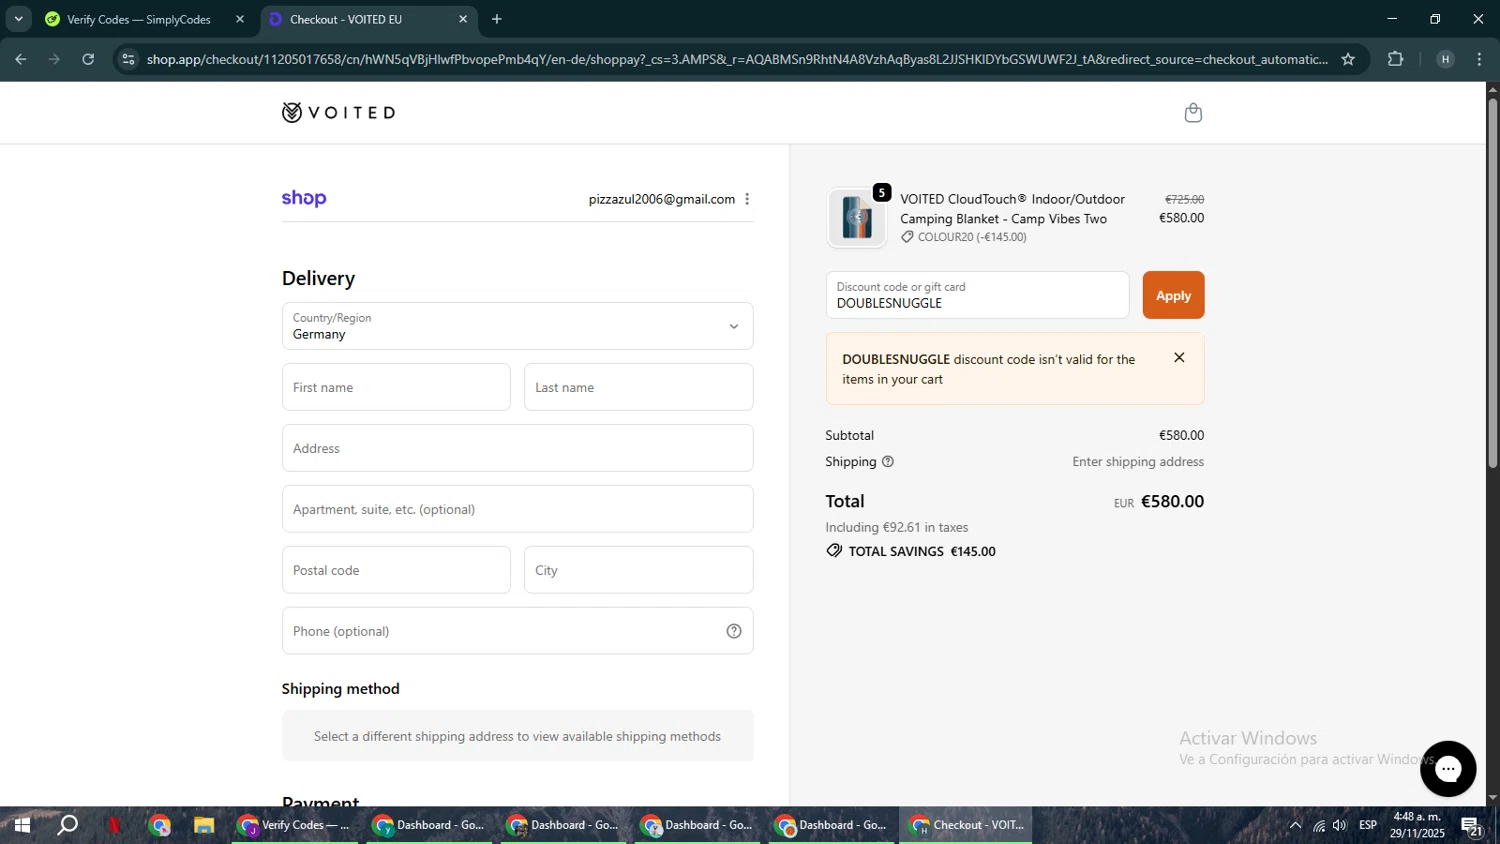Open account options menu next to email
The width and height of the screenshot is (1500, 844).
[x=747, y=199]
